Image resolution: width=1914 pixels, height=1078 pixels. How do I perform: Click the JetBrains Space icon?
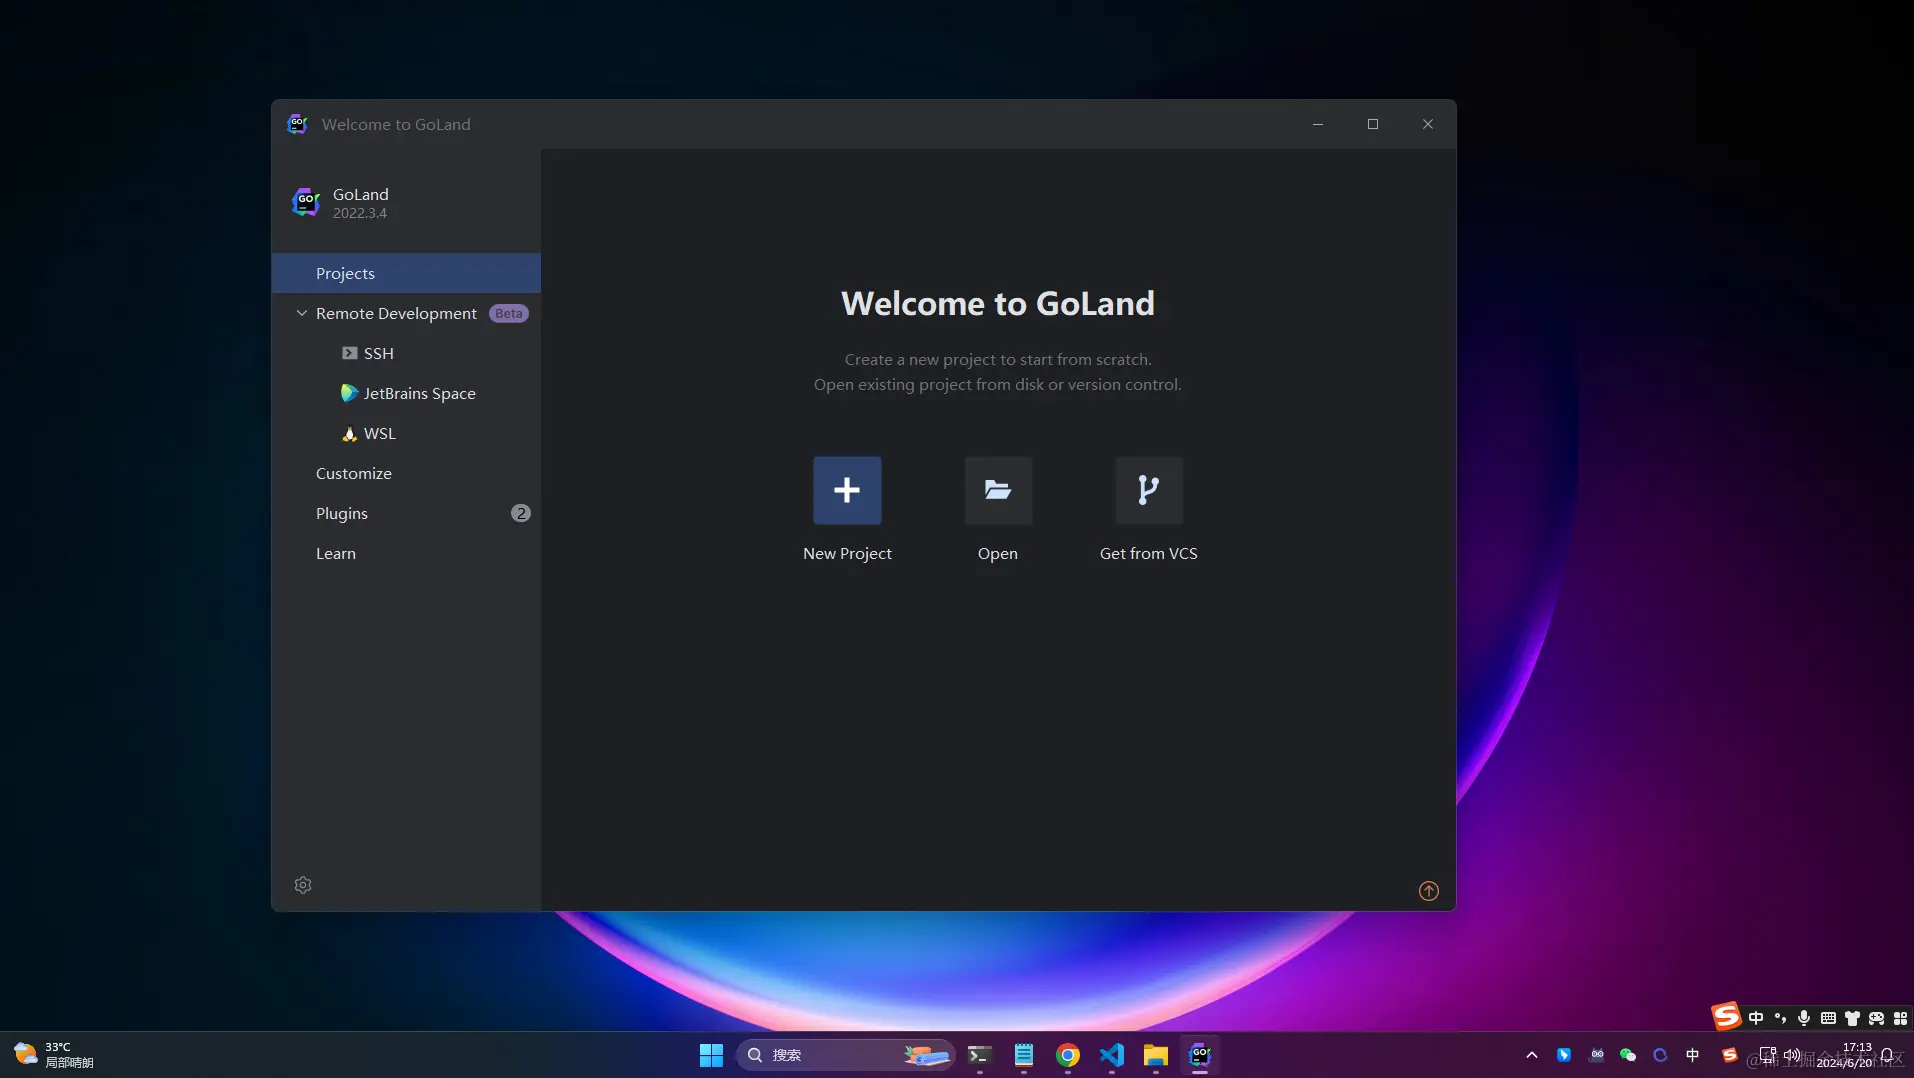[349, 393]
